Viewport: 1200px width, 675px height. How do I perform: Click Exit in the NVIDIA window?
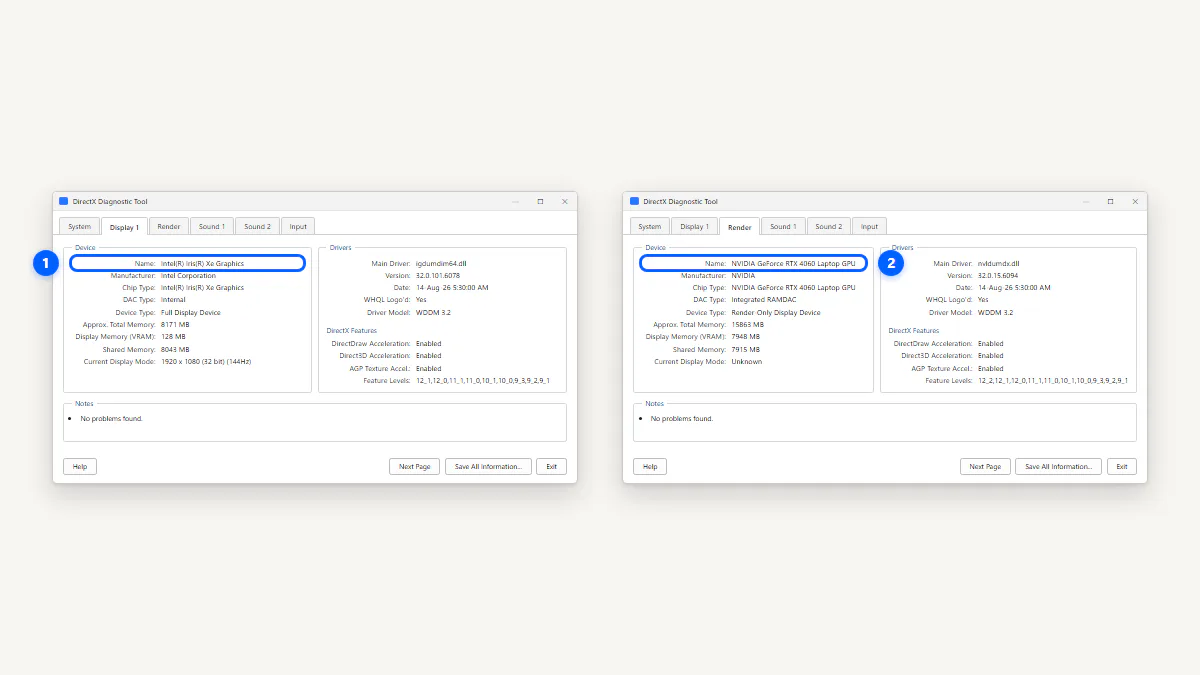1122,467
